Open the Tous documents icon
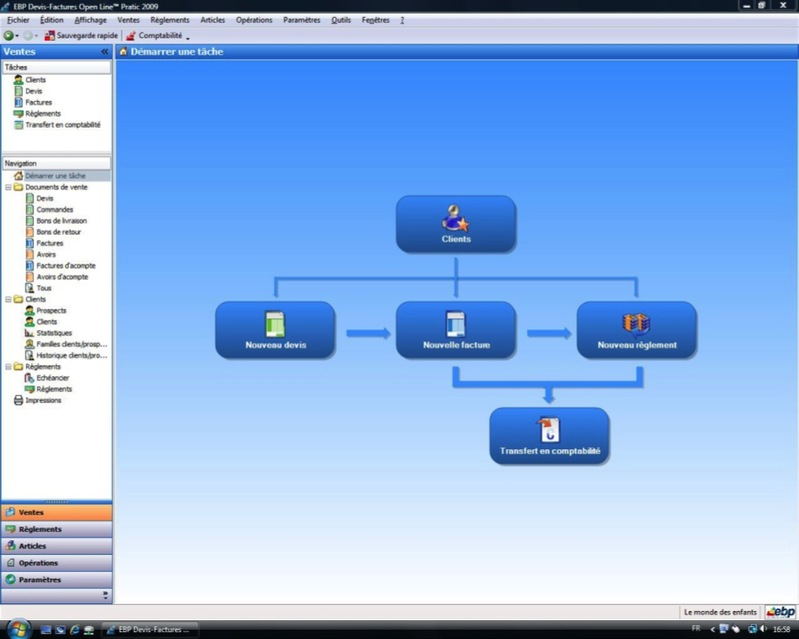The width and height of the screenshot is (799, 639). pos(30,287)
